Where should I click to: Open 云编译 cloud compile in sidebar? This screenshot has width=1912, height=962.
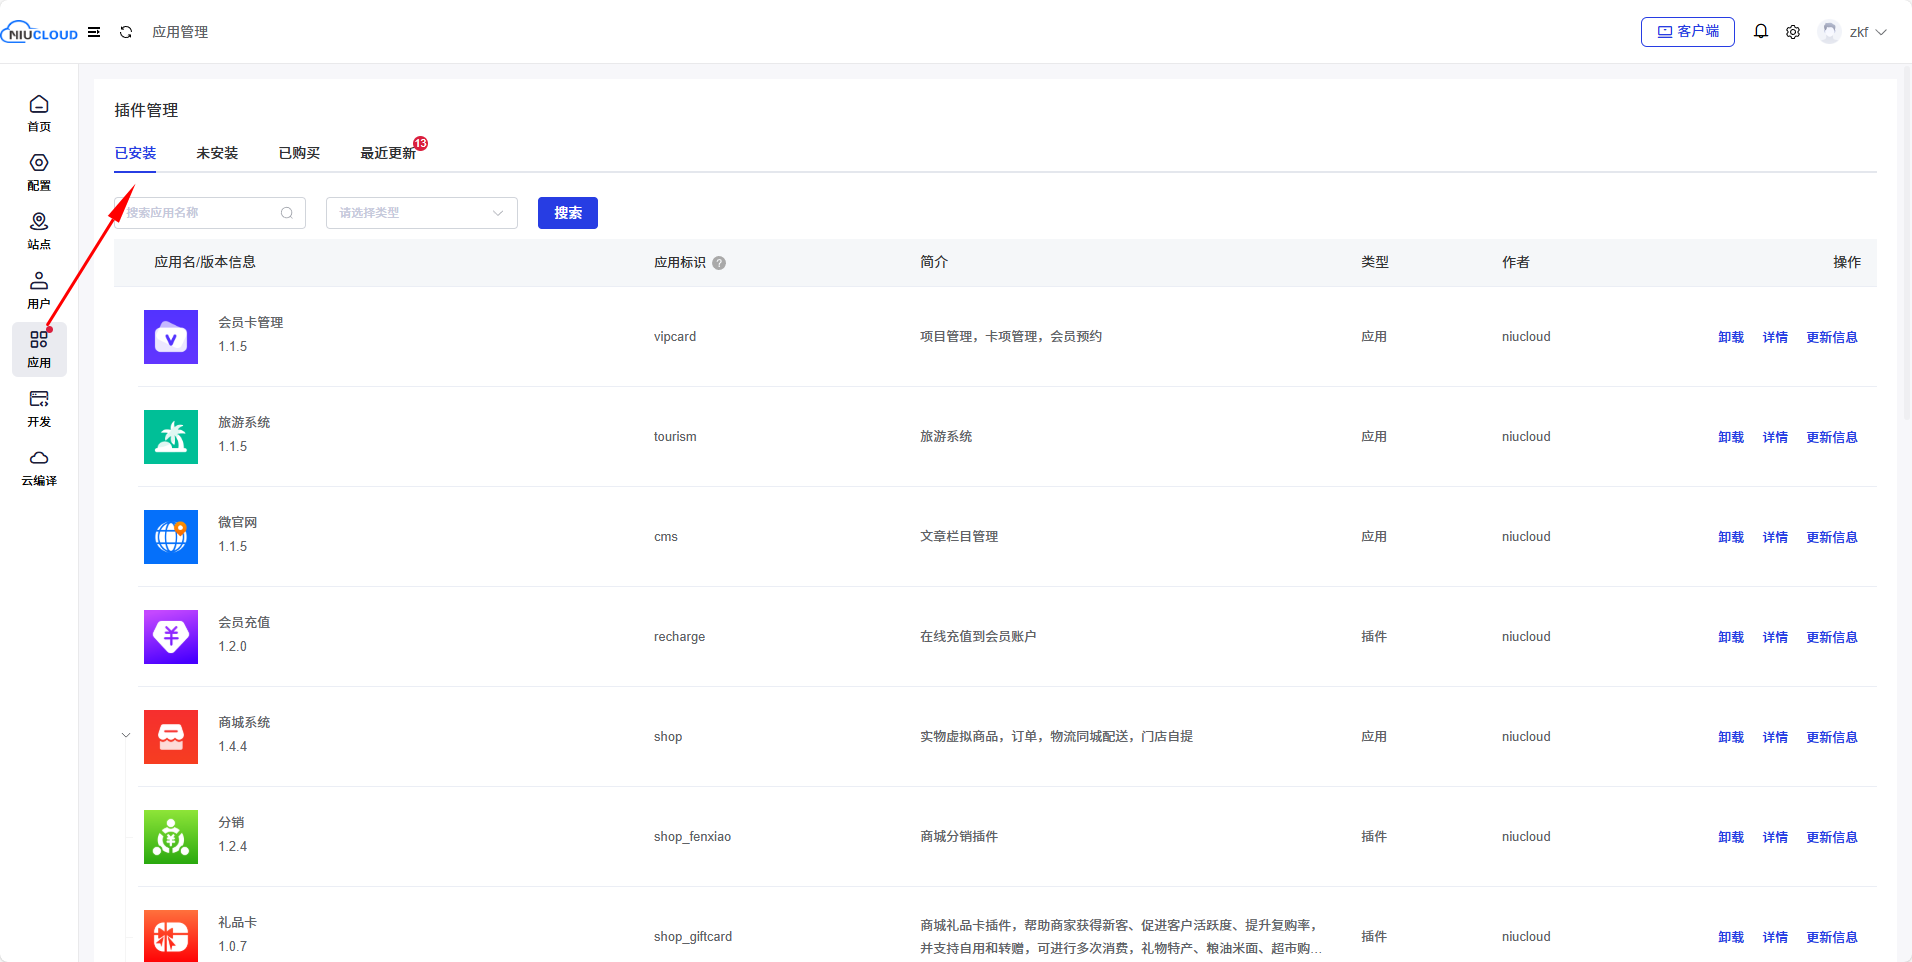(x=39, y=467)
